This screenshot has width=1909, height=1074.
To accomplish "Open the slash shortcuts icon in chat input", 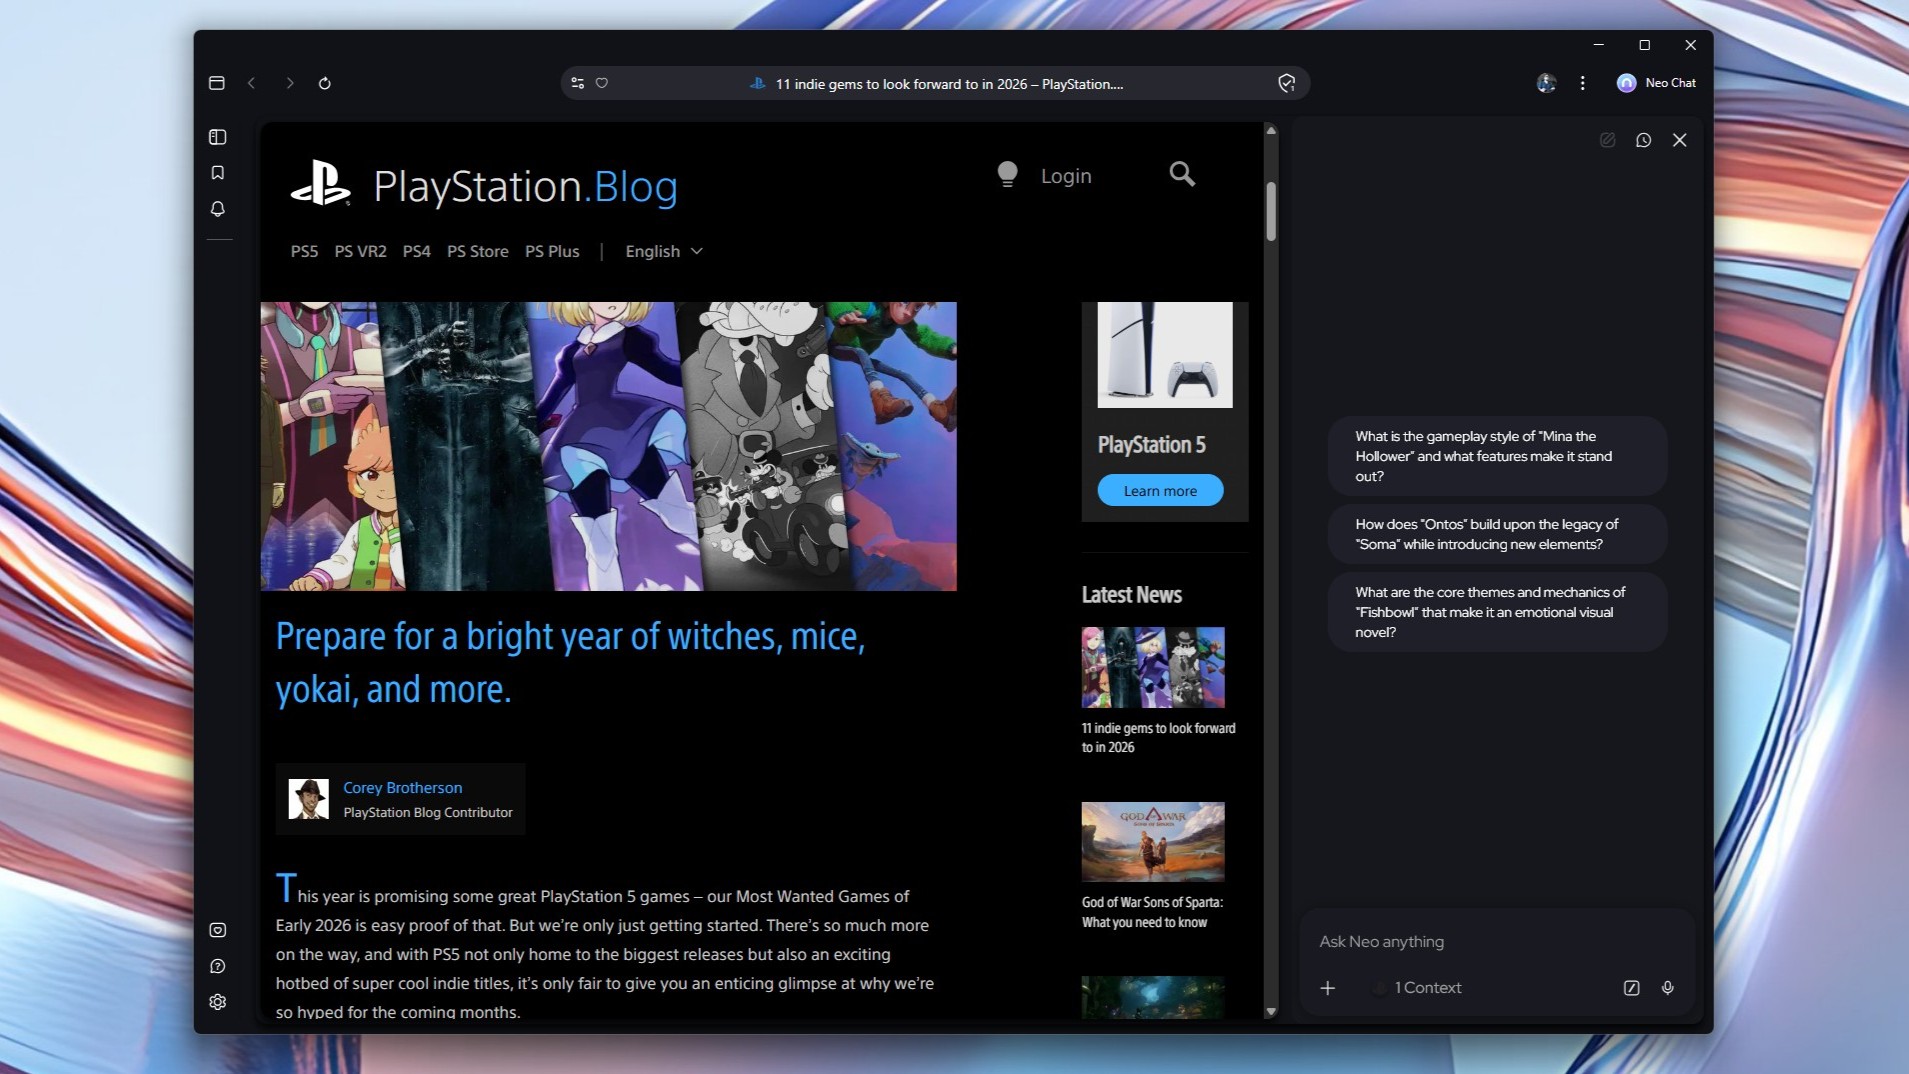I will (1631, 987).
